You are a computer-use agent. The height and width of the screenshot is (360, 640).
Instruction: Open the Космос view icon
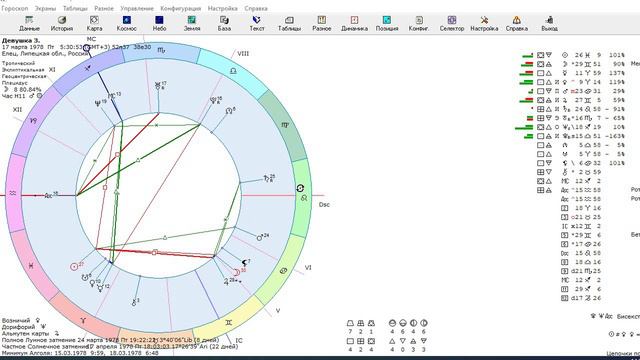pos(127,24)
